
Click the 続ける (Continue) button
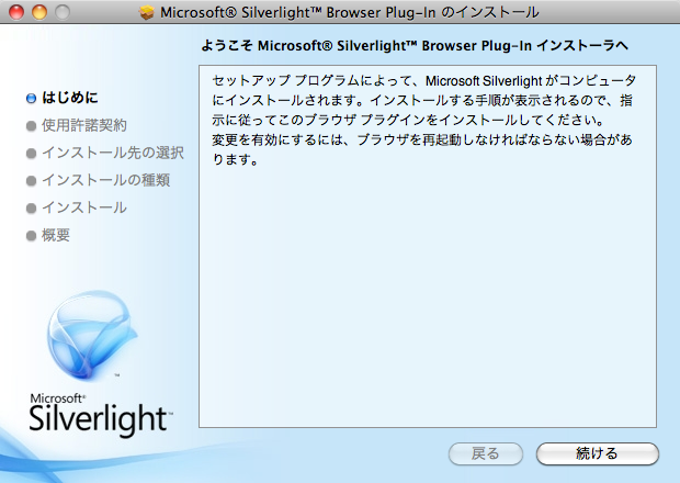pos(597,454)
